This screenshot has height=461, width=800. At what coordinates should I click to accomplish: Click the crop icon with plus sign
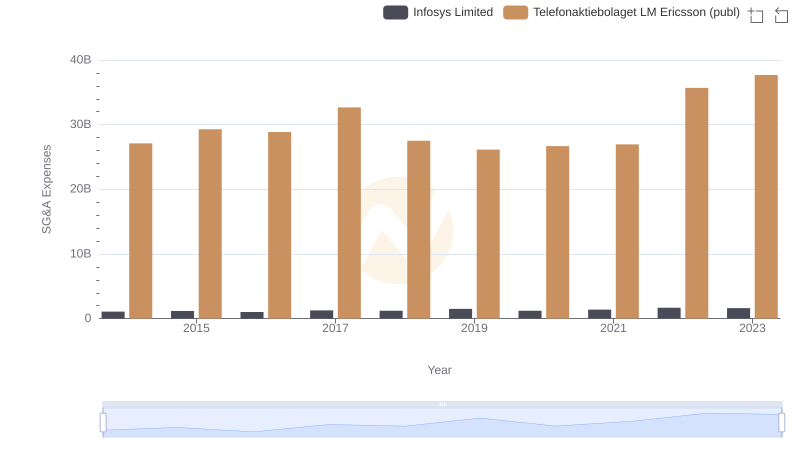click(756, 15)
